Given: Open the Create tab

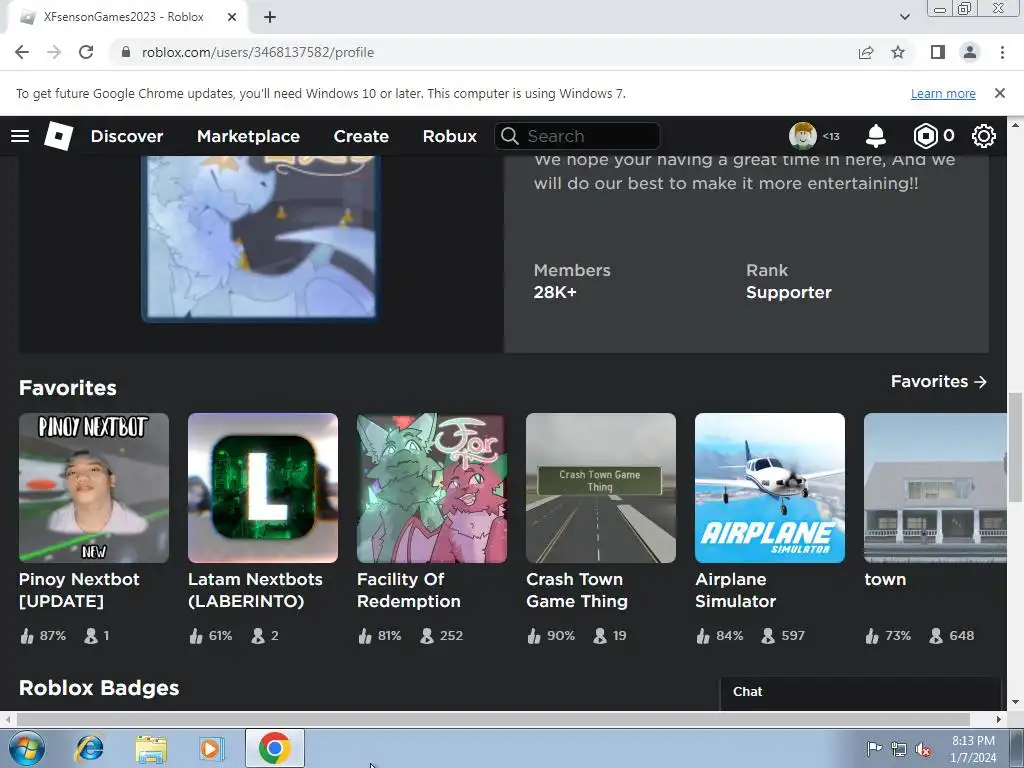Looking at the screenshot, I should (x=361, y=136).
